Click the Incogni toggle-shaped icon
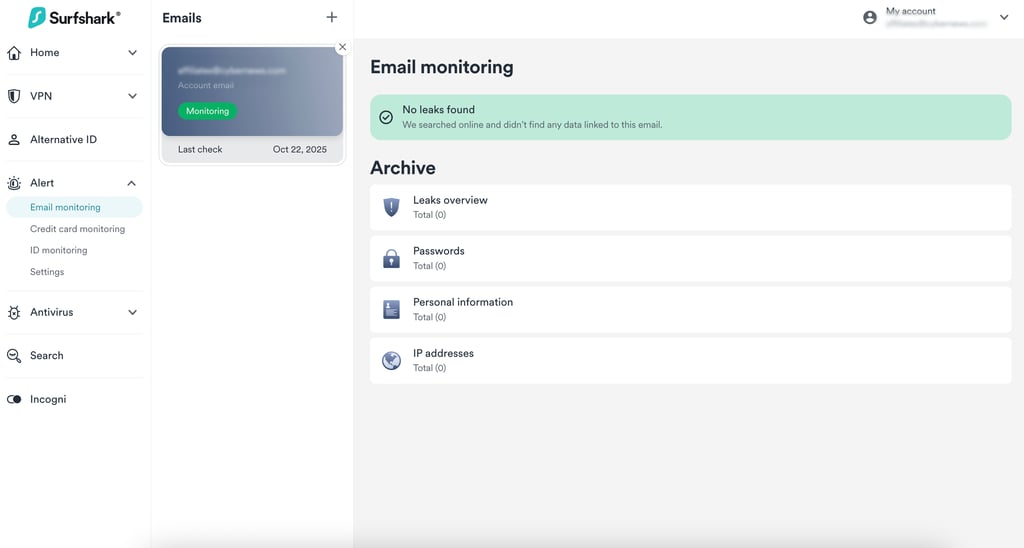This screenshot has height=548, width=1024. pos(14,399)
